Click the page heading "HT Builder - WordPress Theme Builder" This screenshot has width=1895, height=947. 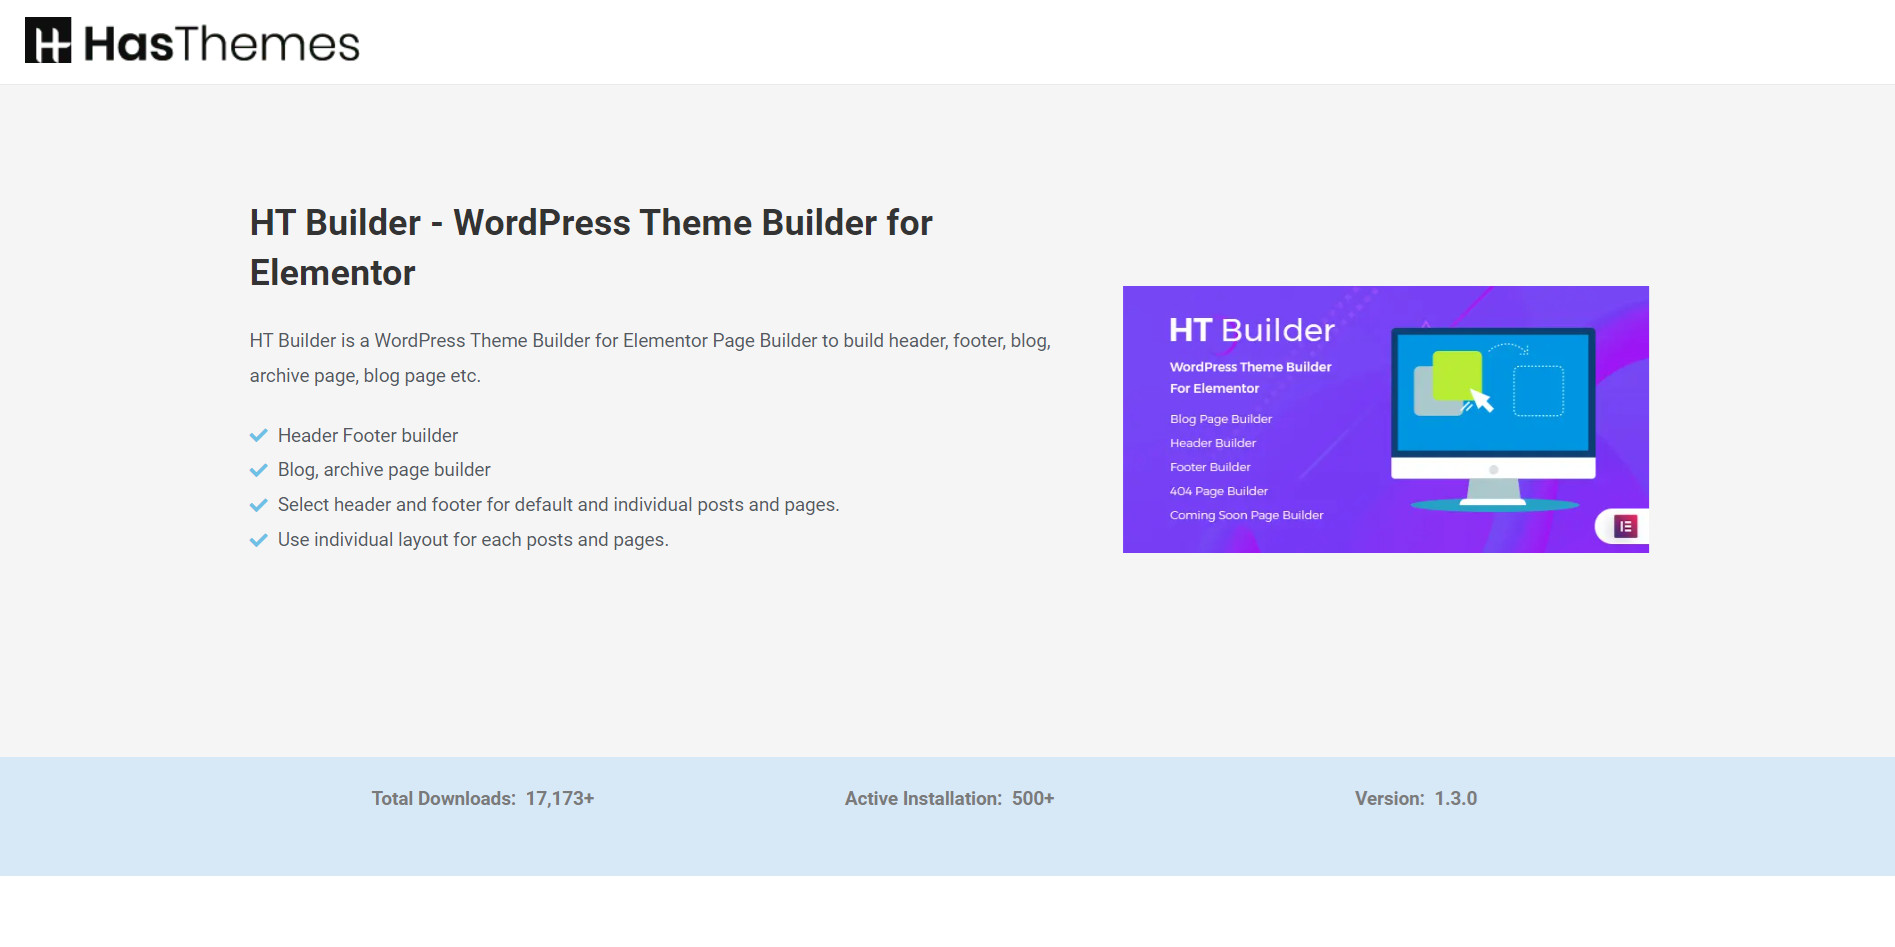tap(591, 247)
